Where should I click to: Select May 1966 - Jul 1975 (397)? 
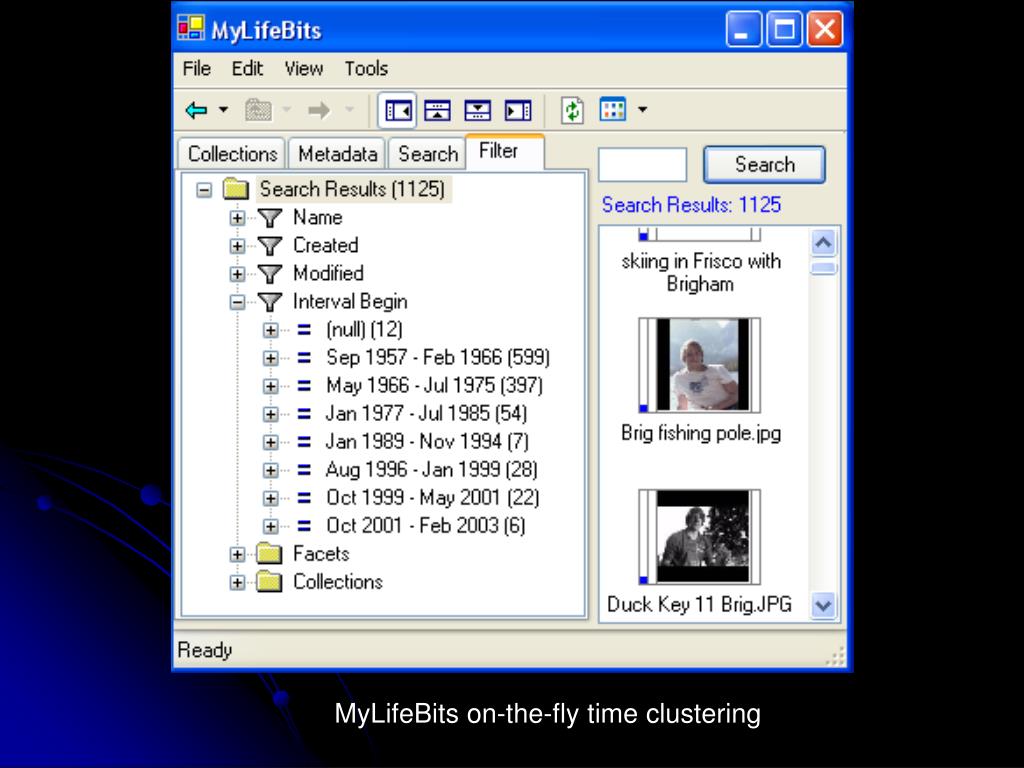[434, 386]
